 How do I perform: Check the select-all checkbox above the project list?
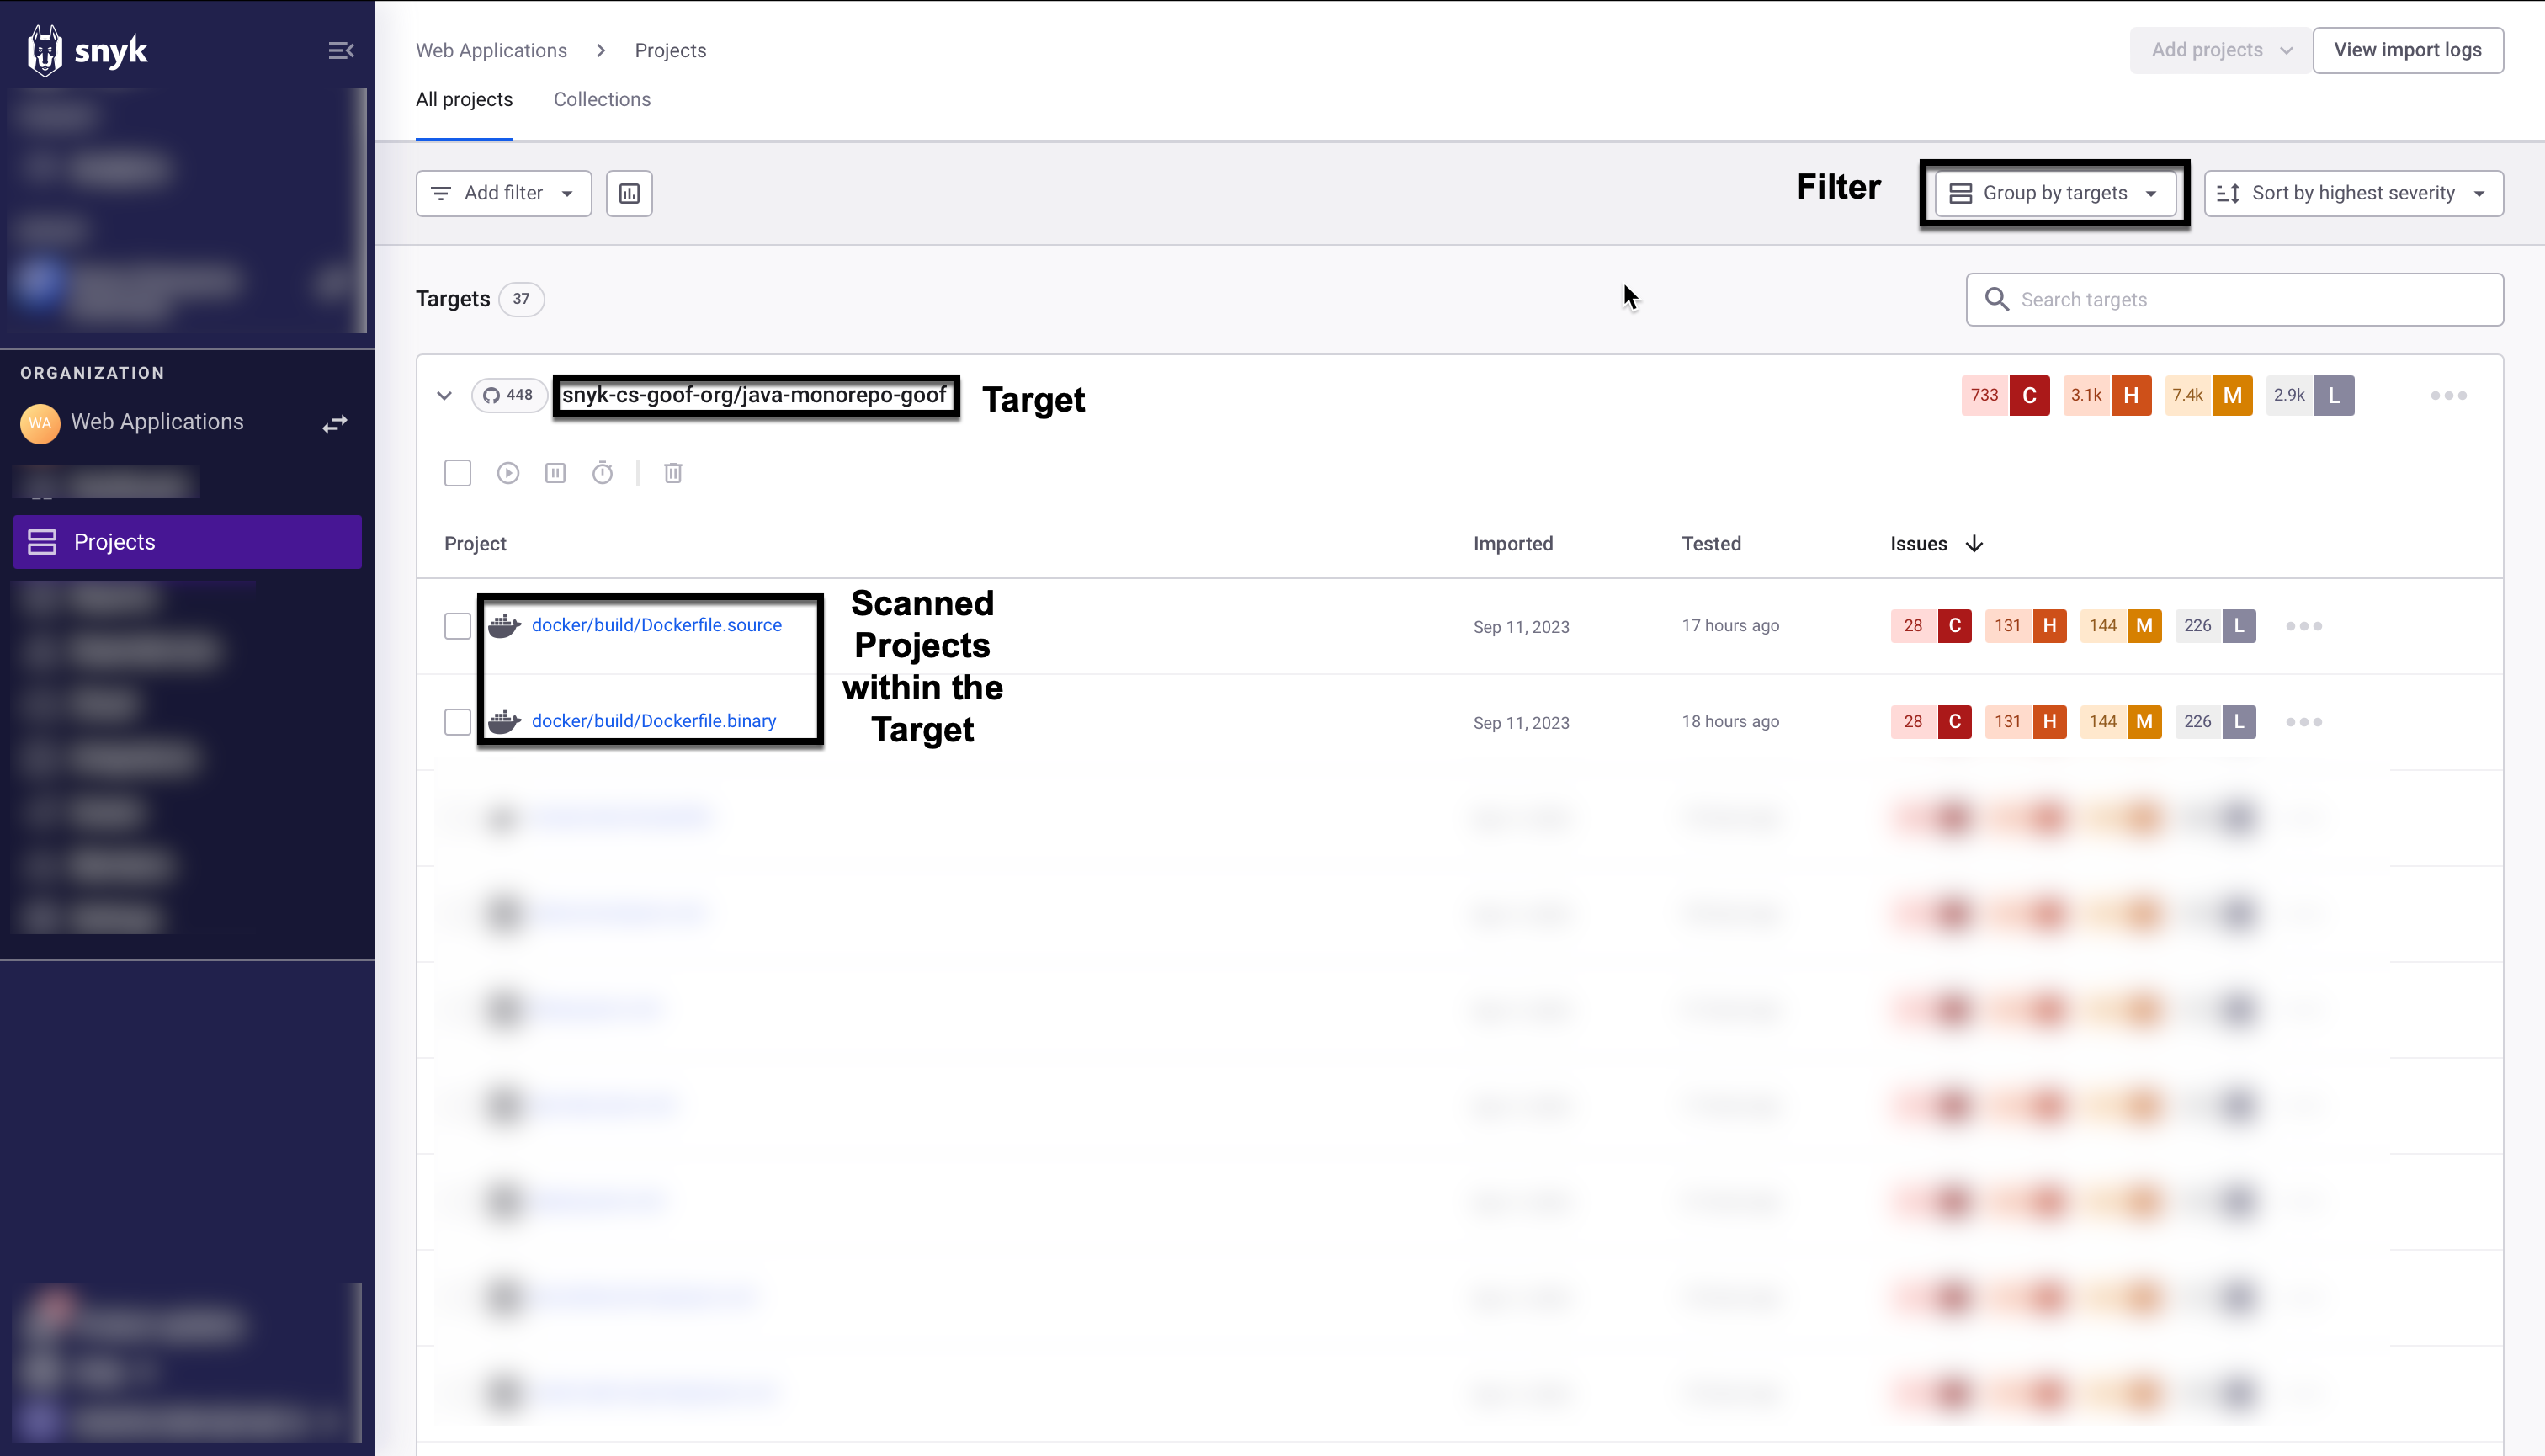click(x=457, y=472)
